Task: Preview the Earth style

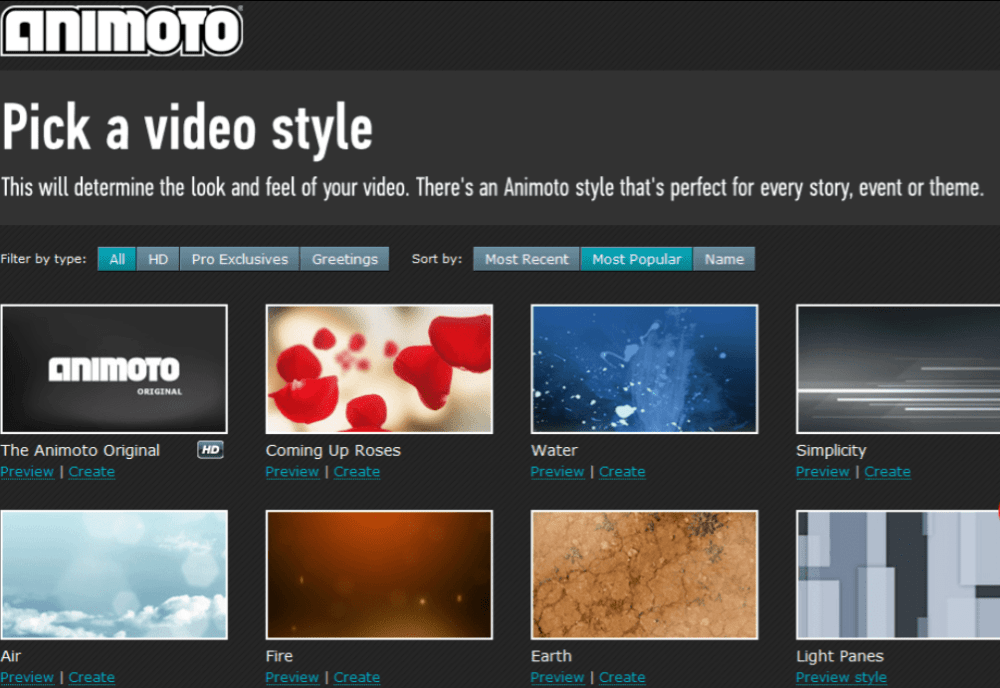Action: click(x=557, y=677)
